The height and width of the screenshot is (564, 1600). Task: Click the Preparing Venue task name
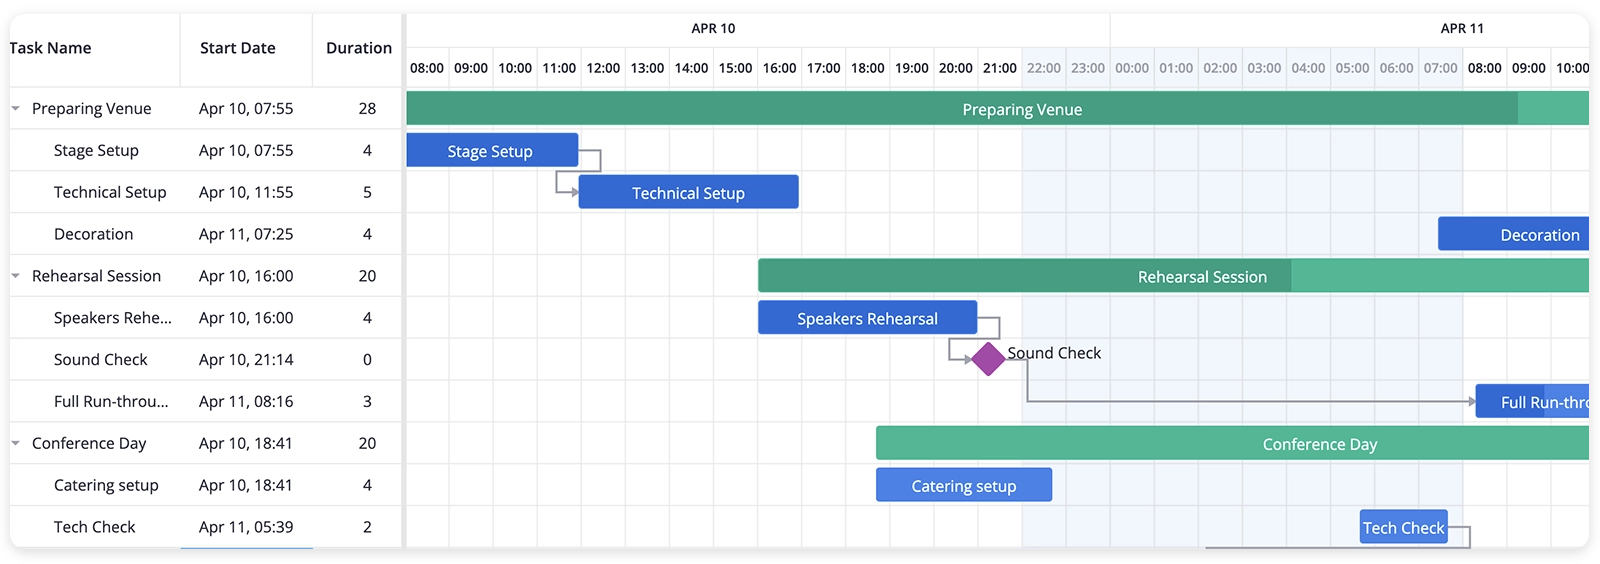pos(92,108)
